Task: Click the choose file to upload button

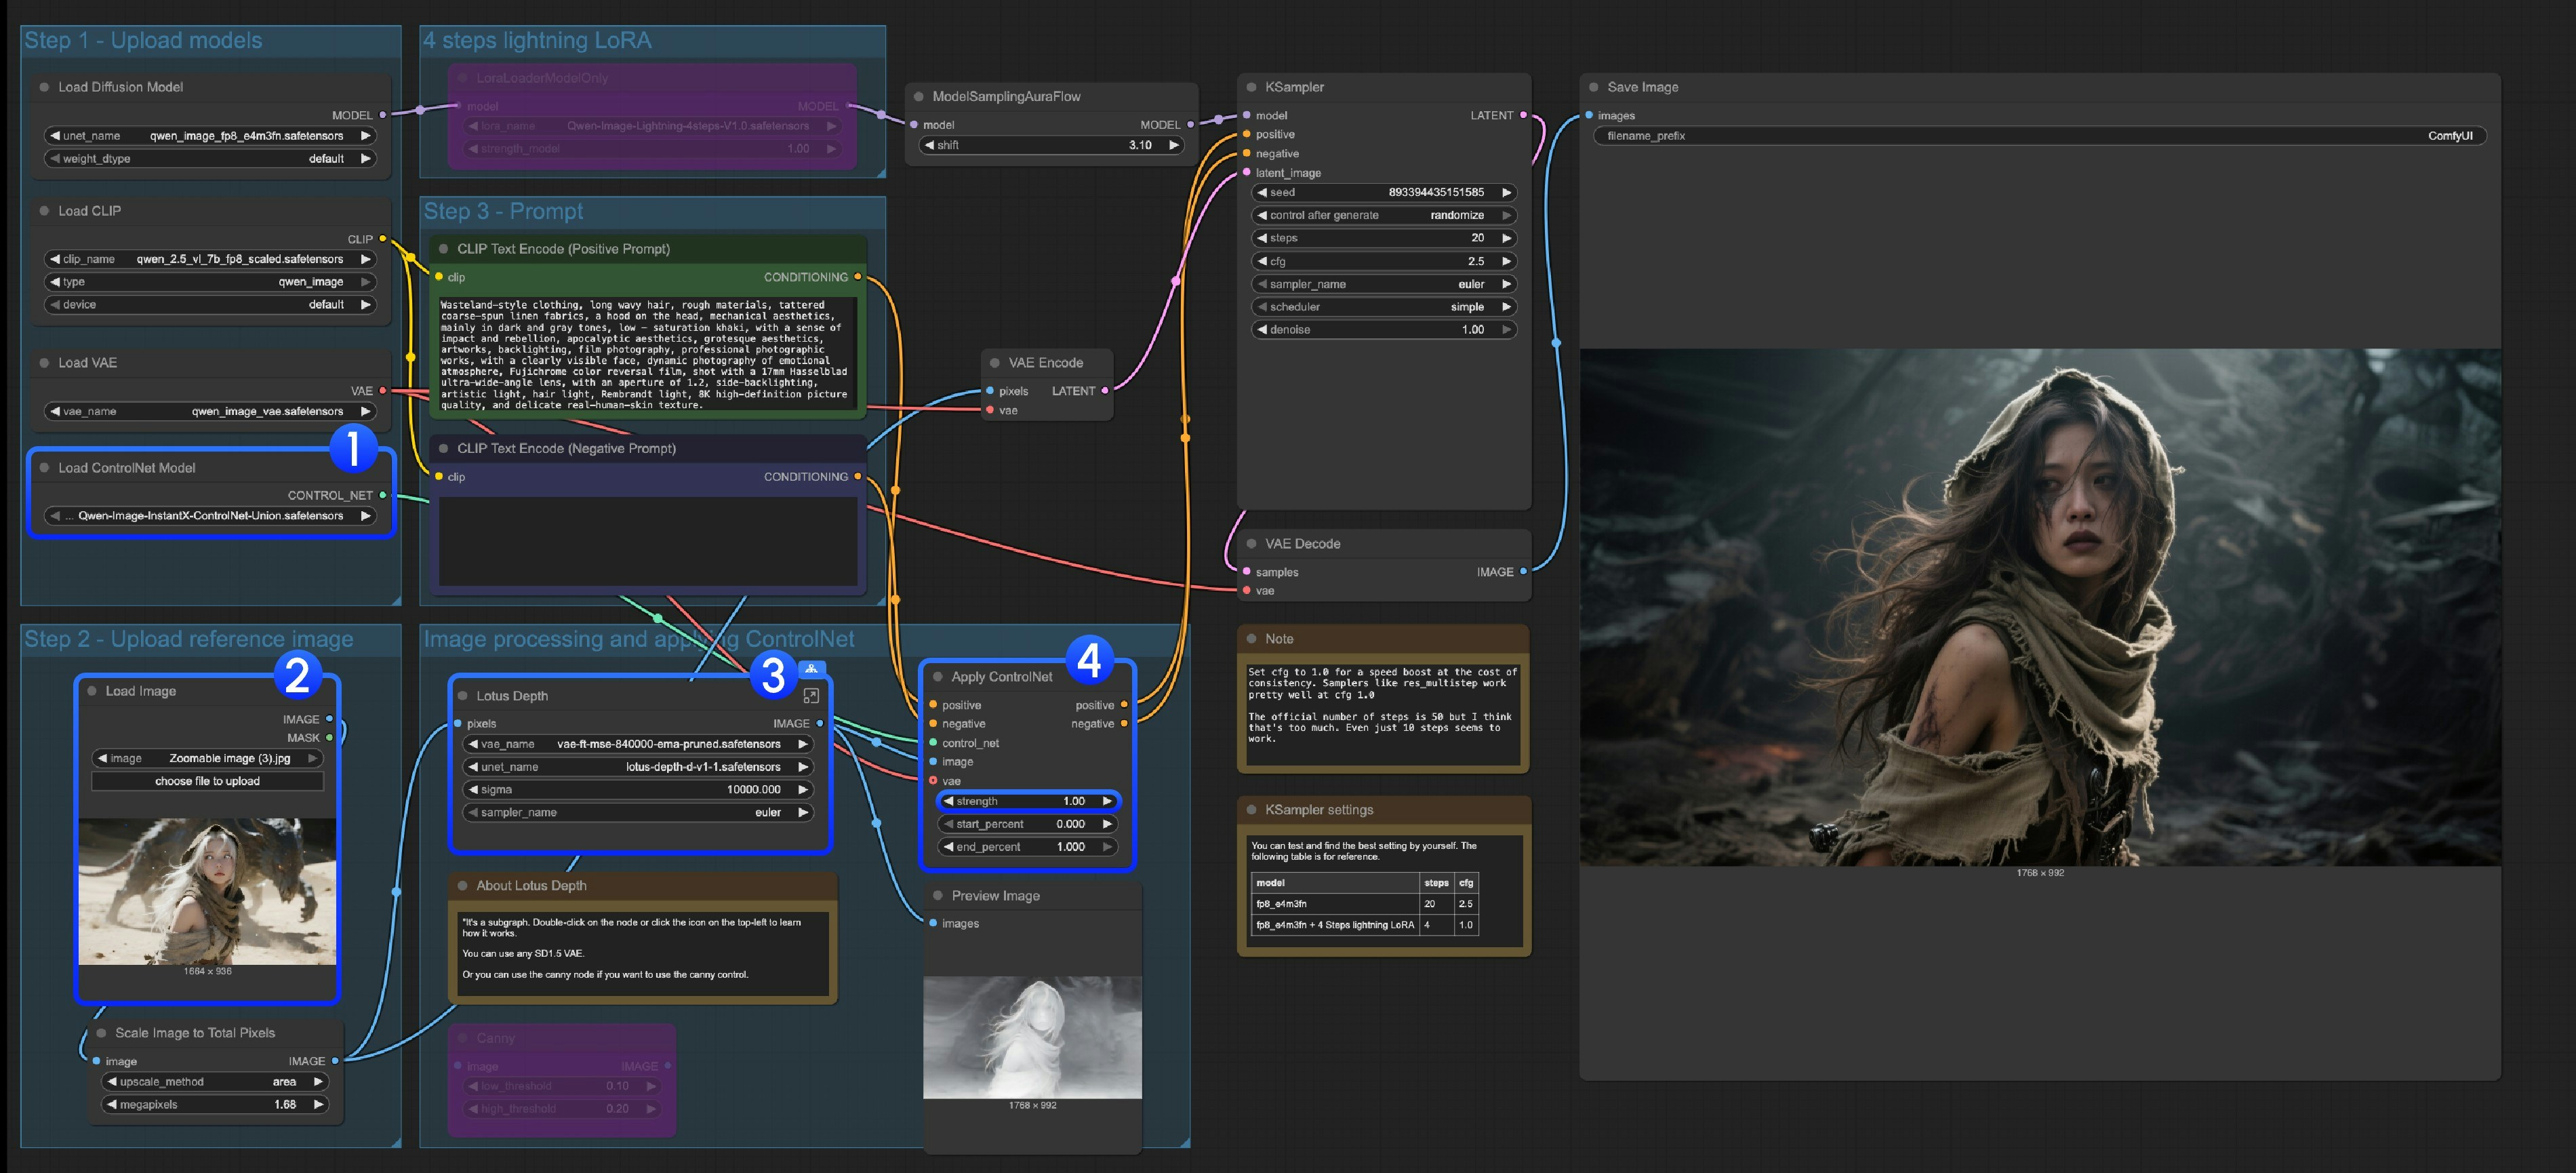Action: (x=207, y=781)
